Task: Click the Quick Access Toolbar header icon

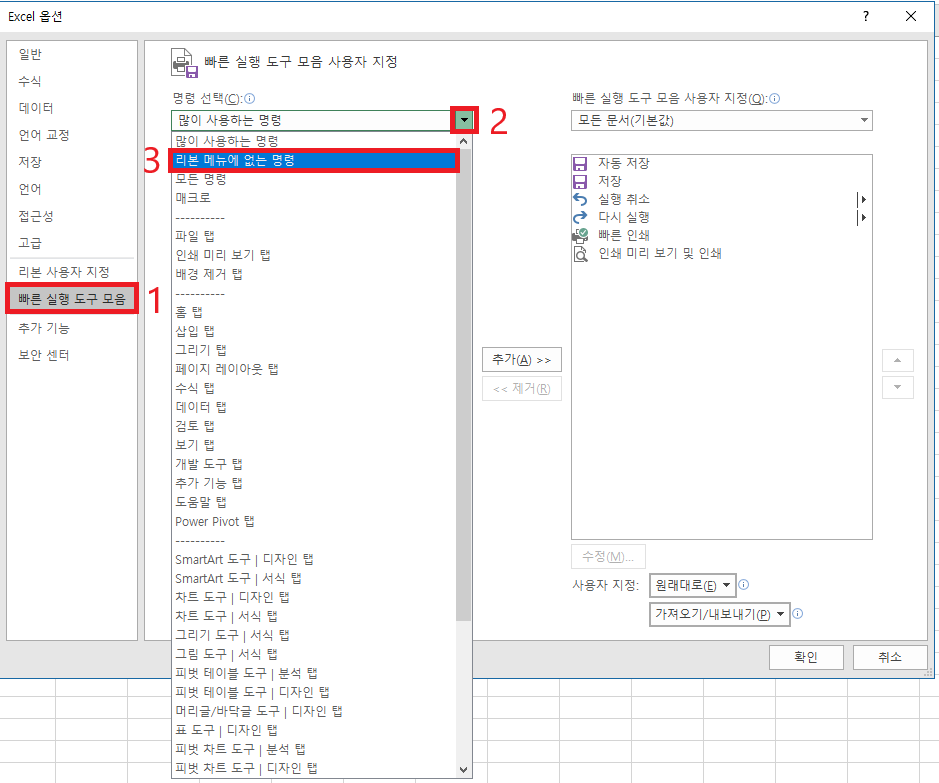Action: tap(184, 63)
